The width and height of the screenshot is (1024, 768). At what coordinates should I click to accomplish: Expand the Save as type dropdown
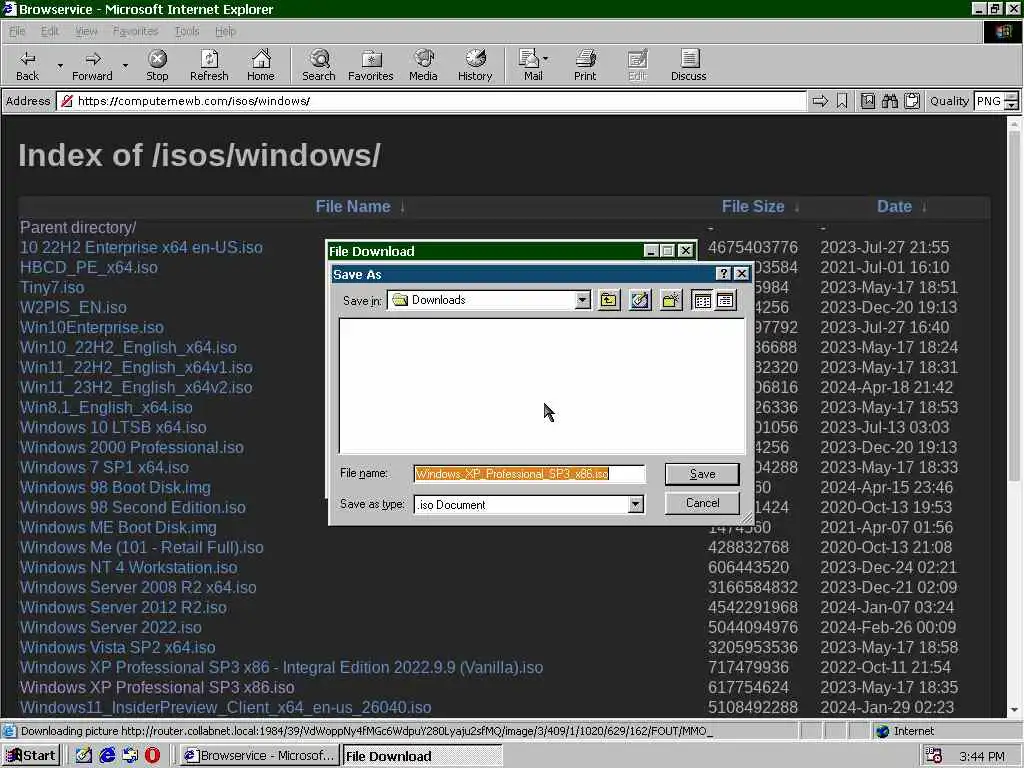(x=635, y=504)
